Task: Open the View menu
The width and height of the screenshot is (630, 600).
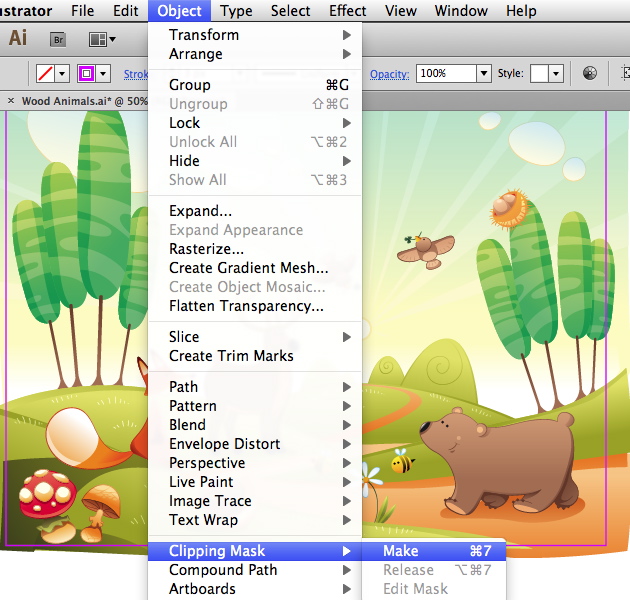Action: 401,11
